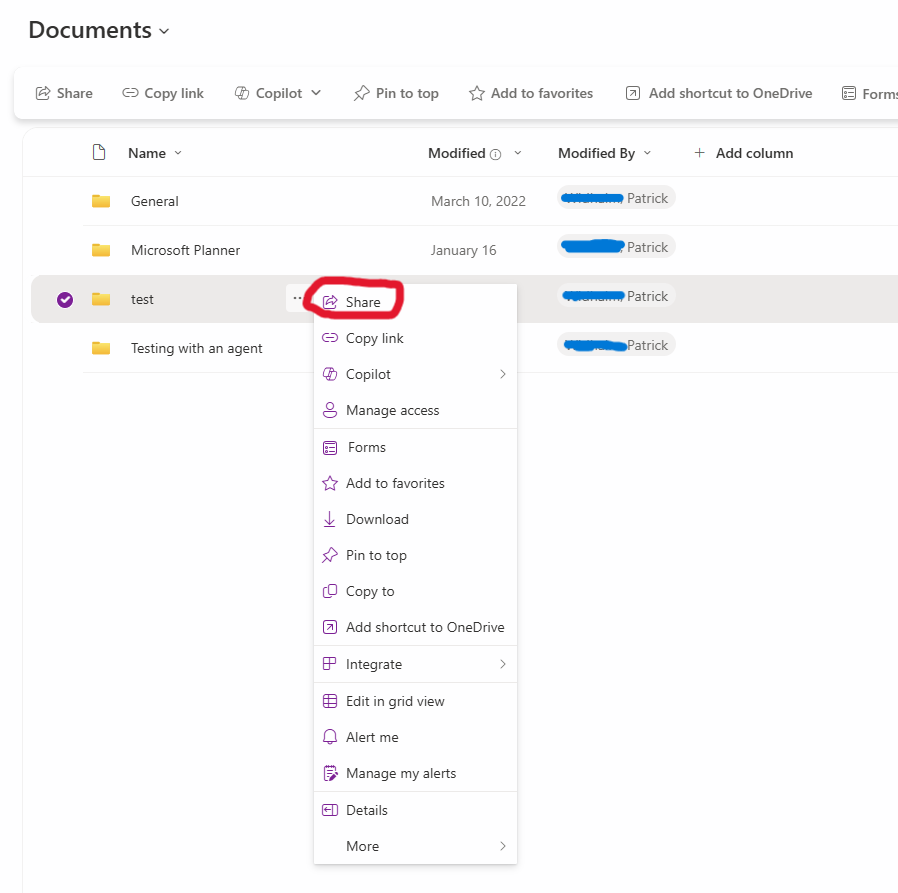Click the Add column button label

(x=754, y=153)
